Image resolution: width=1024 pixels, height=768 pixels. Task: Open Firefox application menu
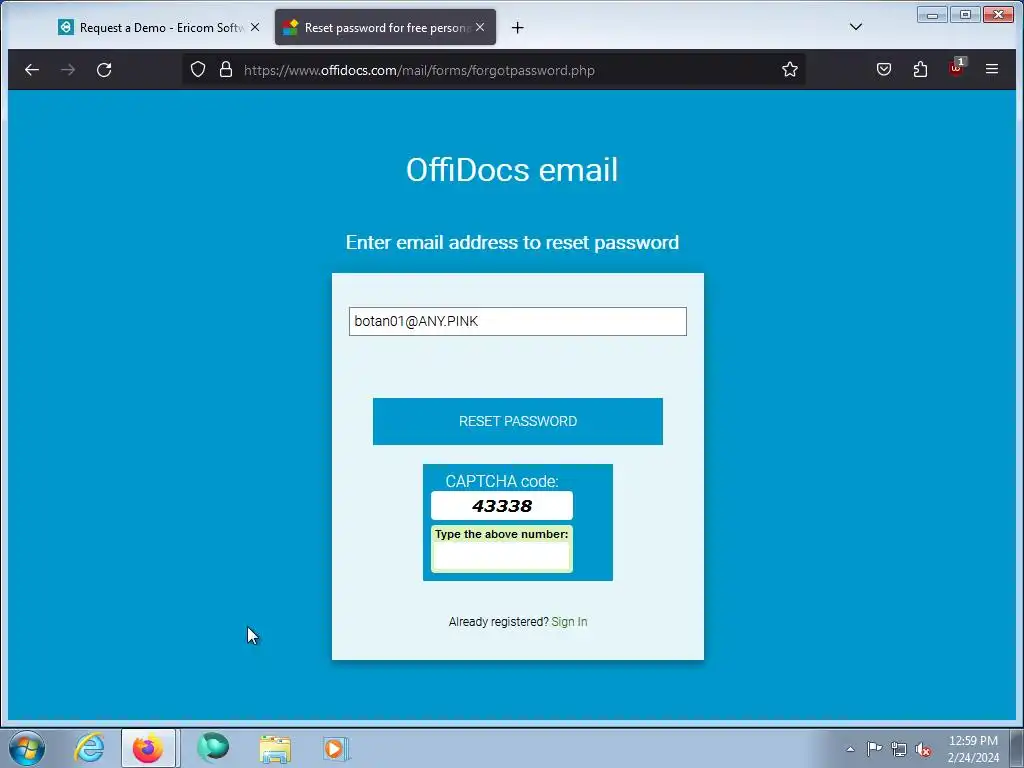tap(991, 69)
